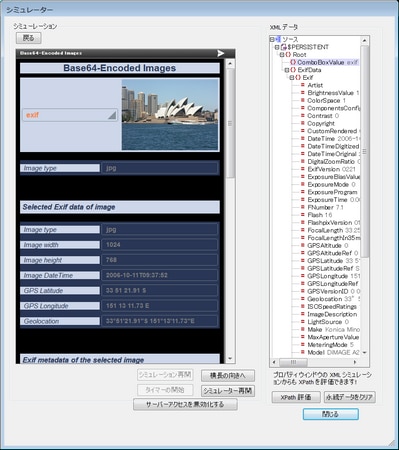Collapse the $PERSISTENT tree node
399x450 pixels.
click(x=277, y=47)
